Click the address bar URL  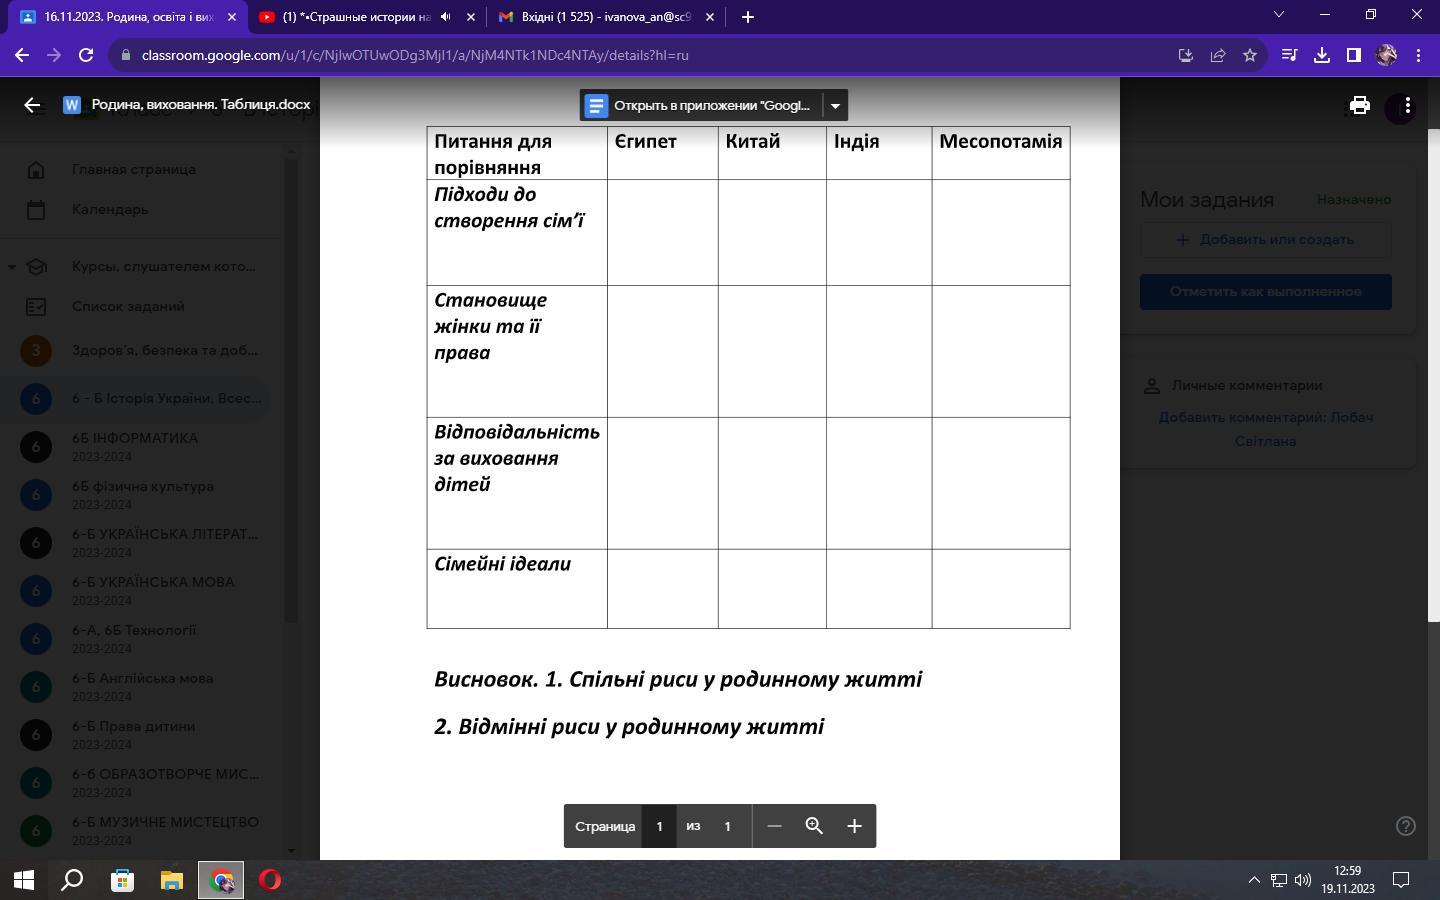click(415, 55)
